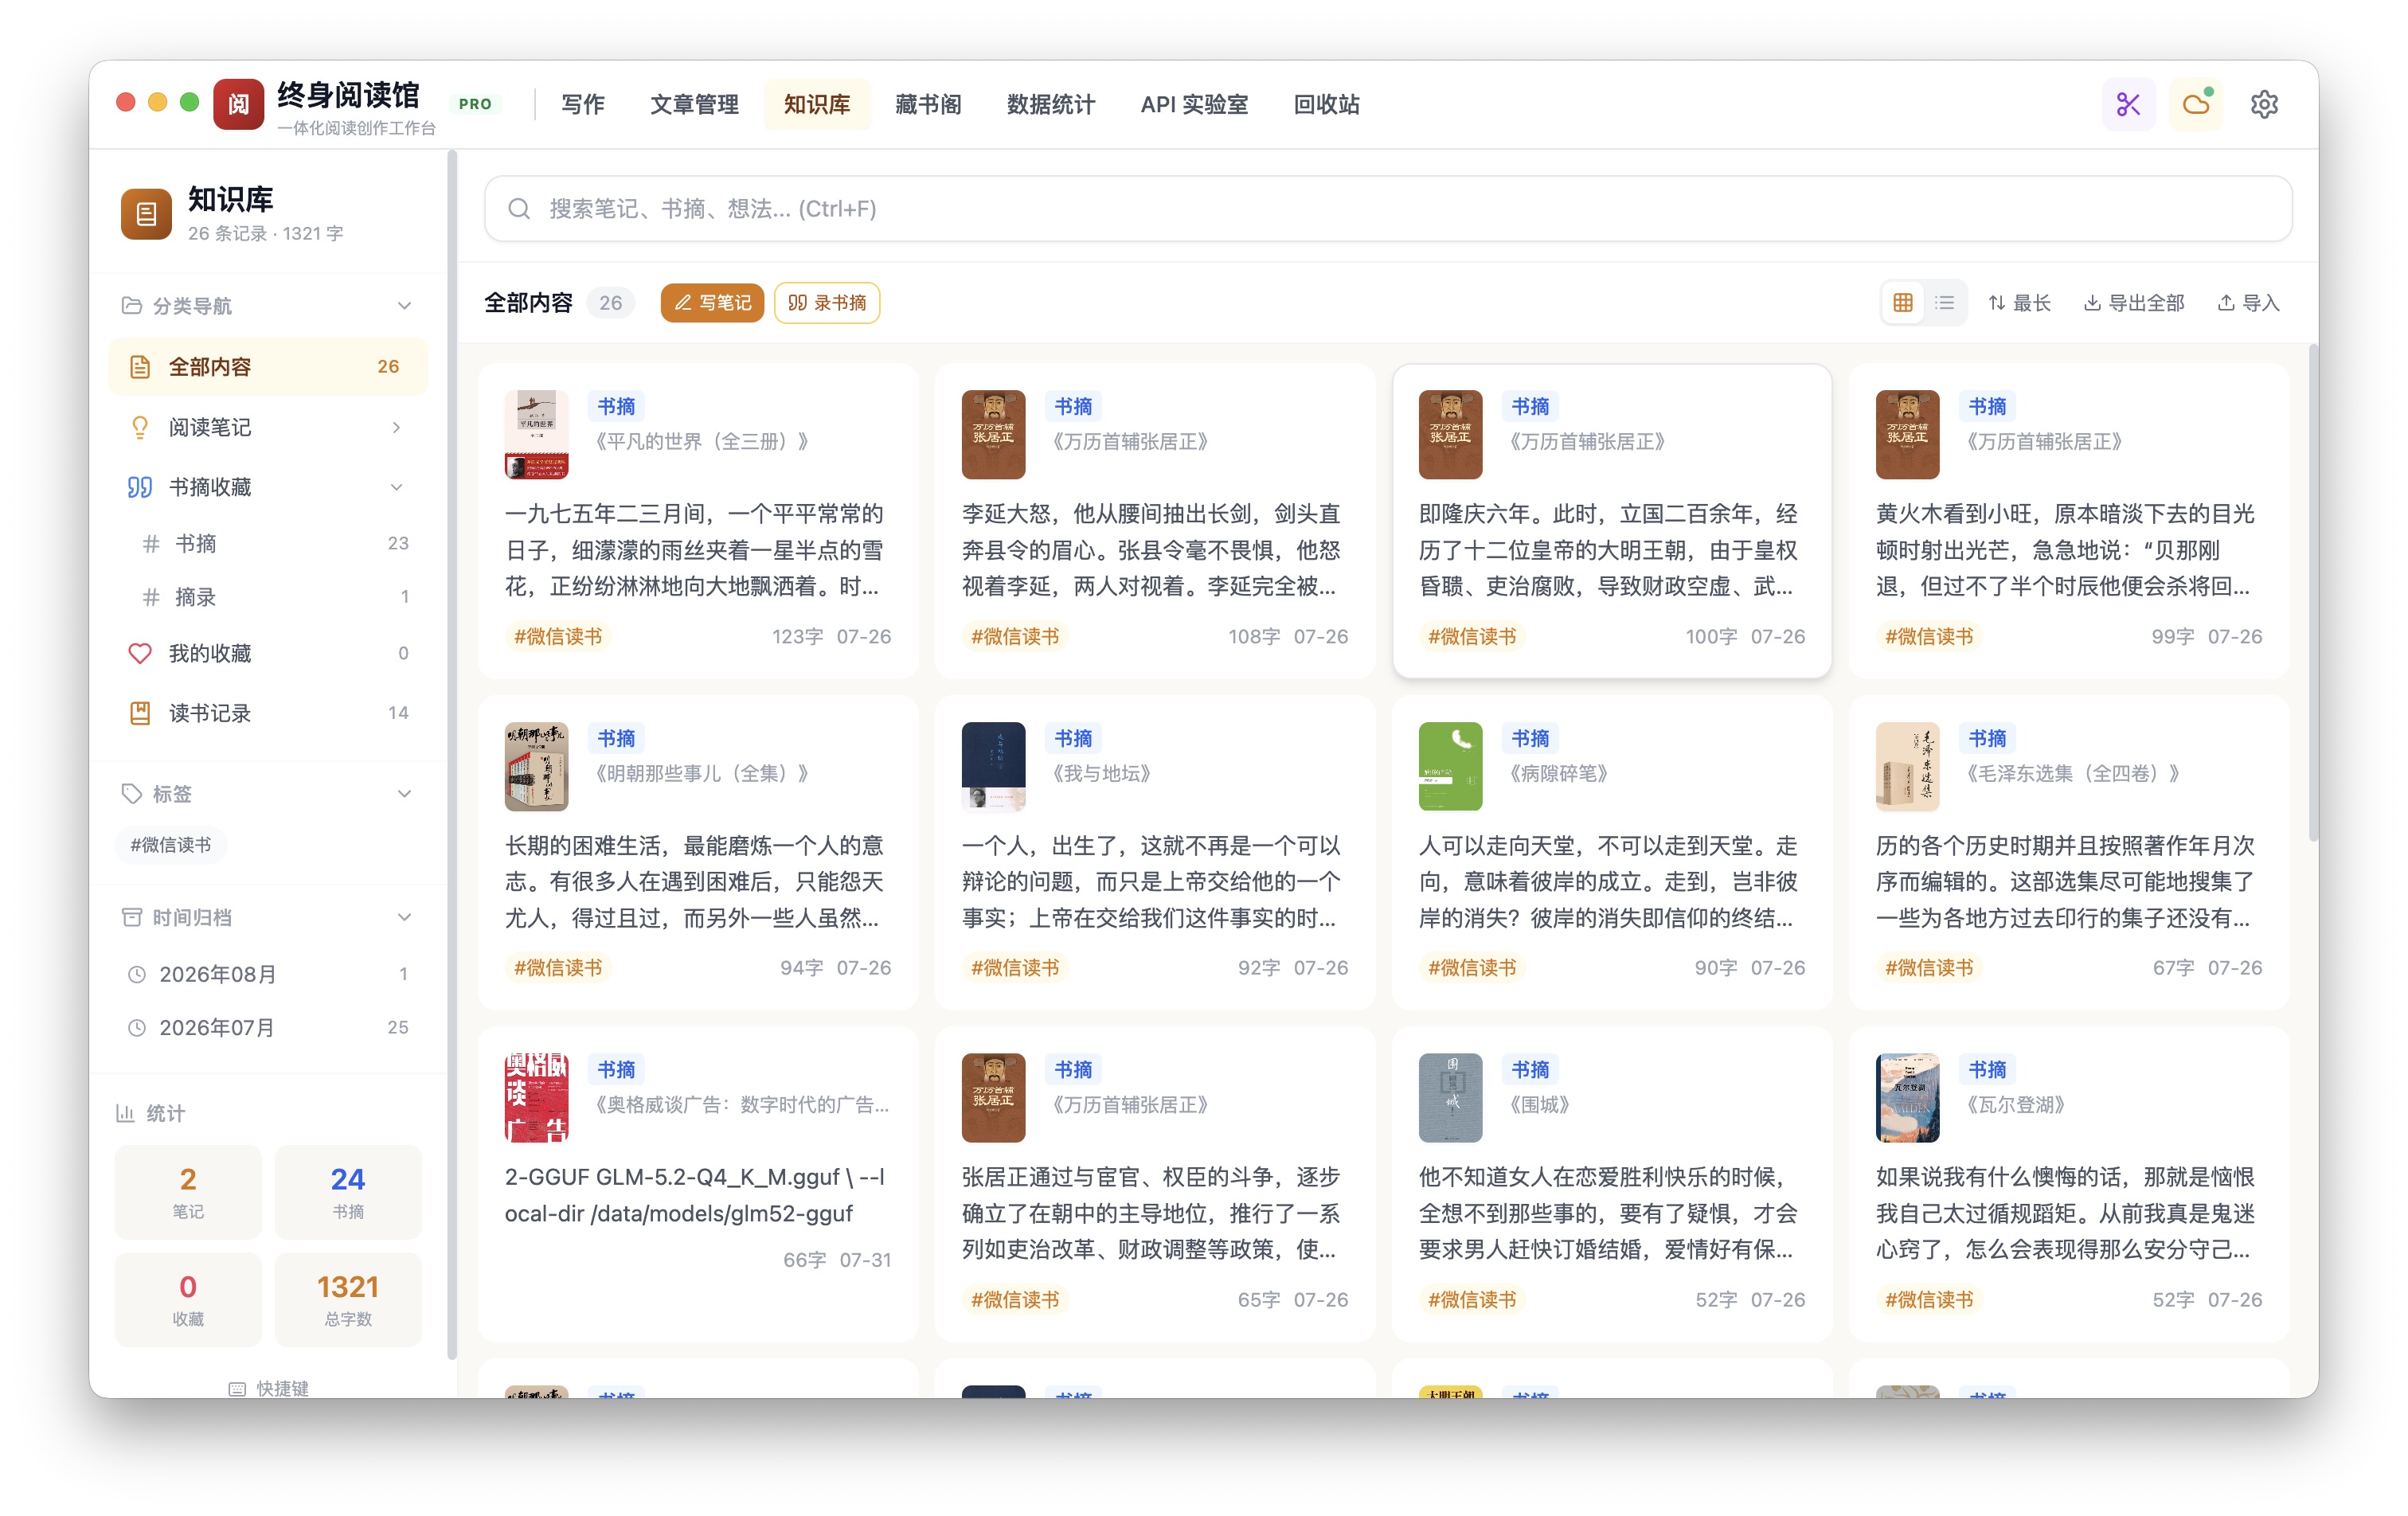Click the 1321 总字数 statistic tile
The height and width of the screenshot is (1516, 2408).
click(x=348, y=1299)
